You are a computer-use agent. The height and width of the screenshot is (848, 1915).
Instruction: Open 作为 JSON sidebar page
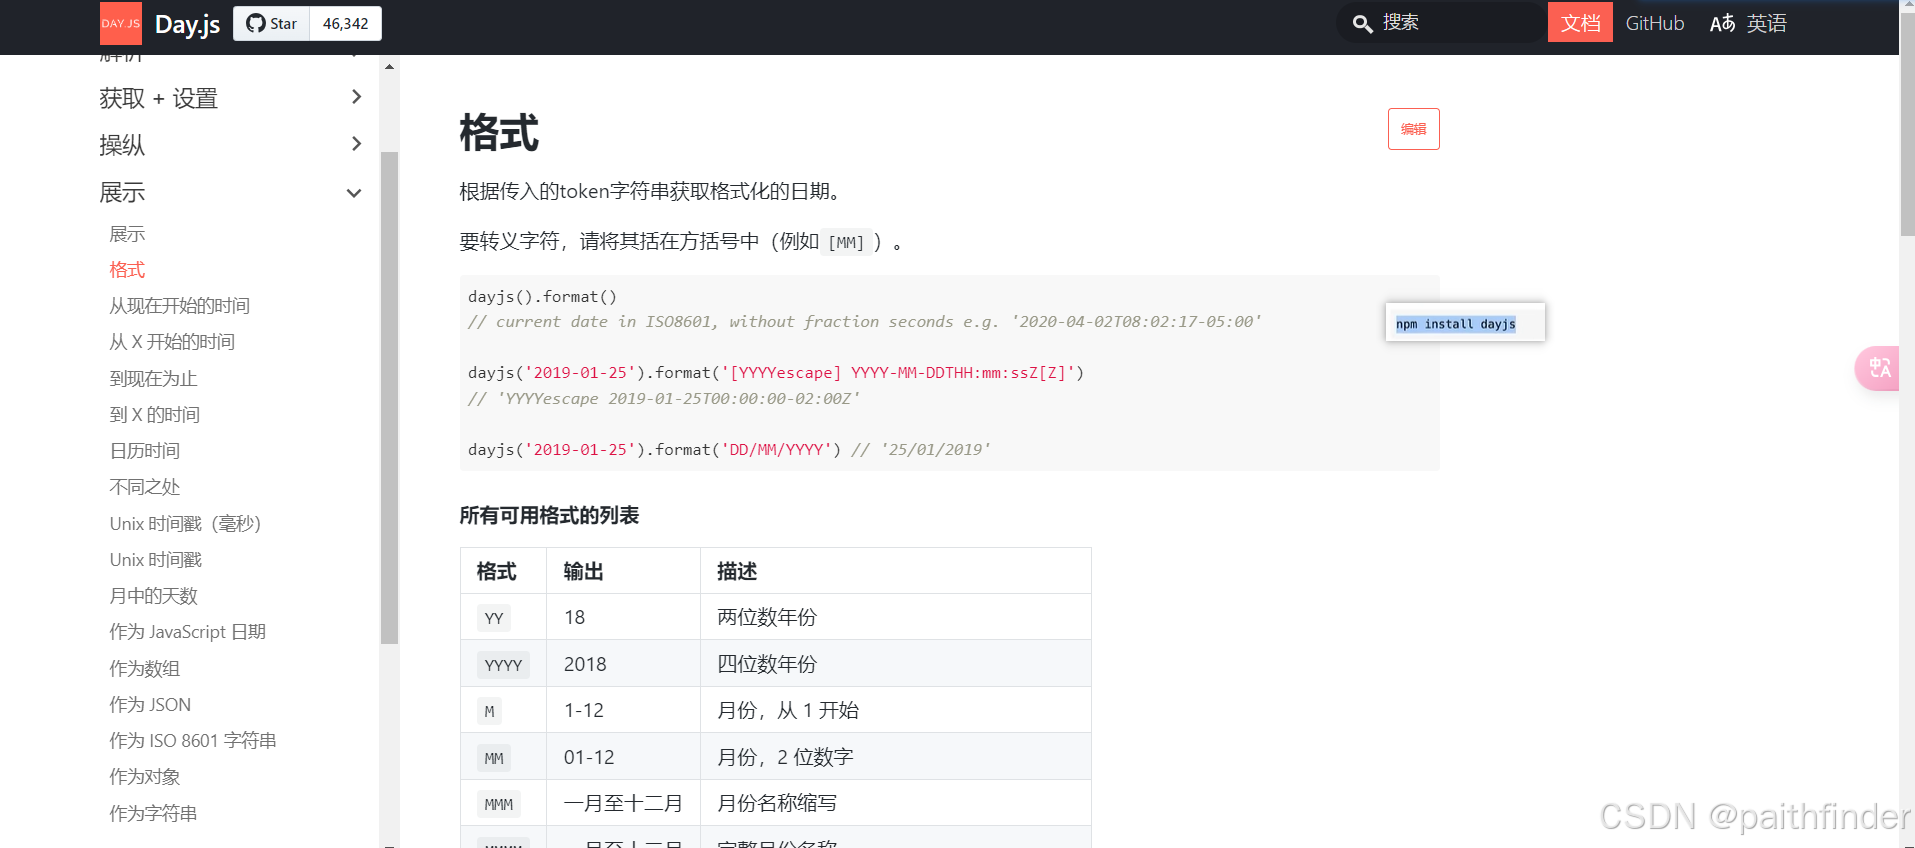[x=150, y=705]
